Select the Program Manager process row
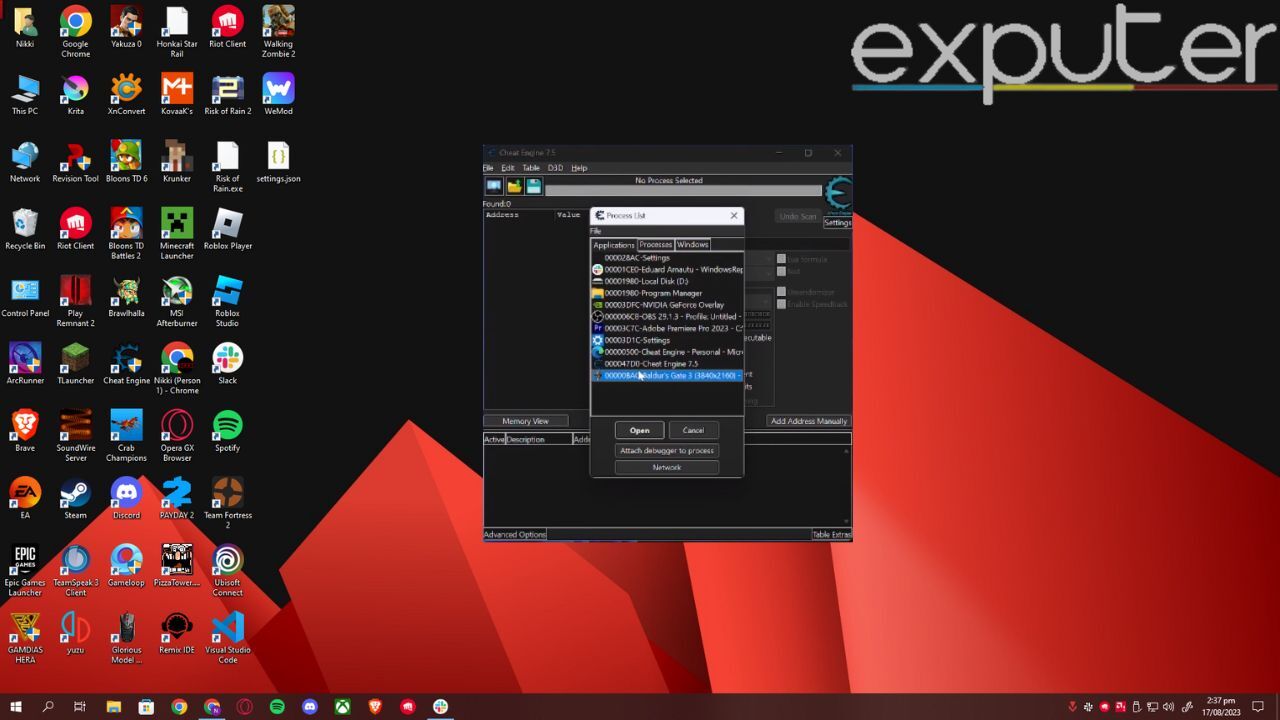Image resolution: width=1280 pixels, height=720 pixels. [667, 293]
